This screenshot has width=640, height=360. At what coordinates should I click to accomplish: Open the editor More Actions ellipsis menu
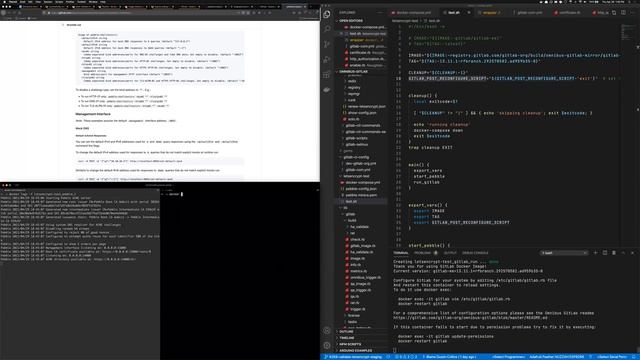tap(633, 13)
